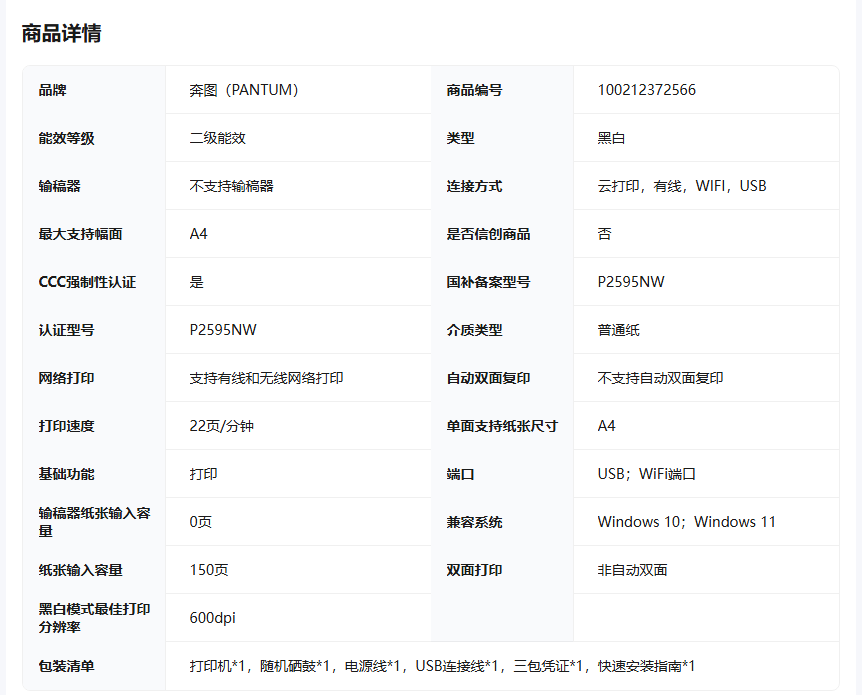862x695 pixels.
Task: Select the 输稿器纸张输入容量 label
Action: point(94,522)
